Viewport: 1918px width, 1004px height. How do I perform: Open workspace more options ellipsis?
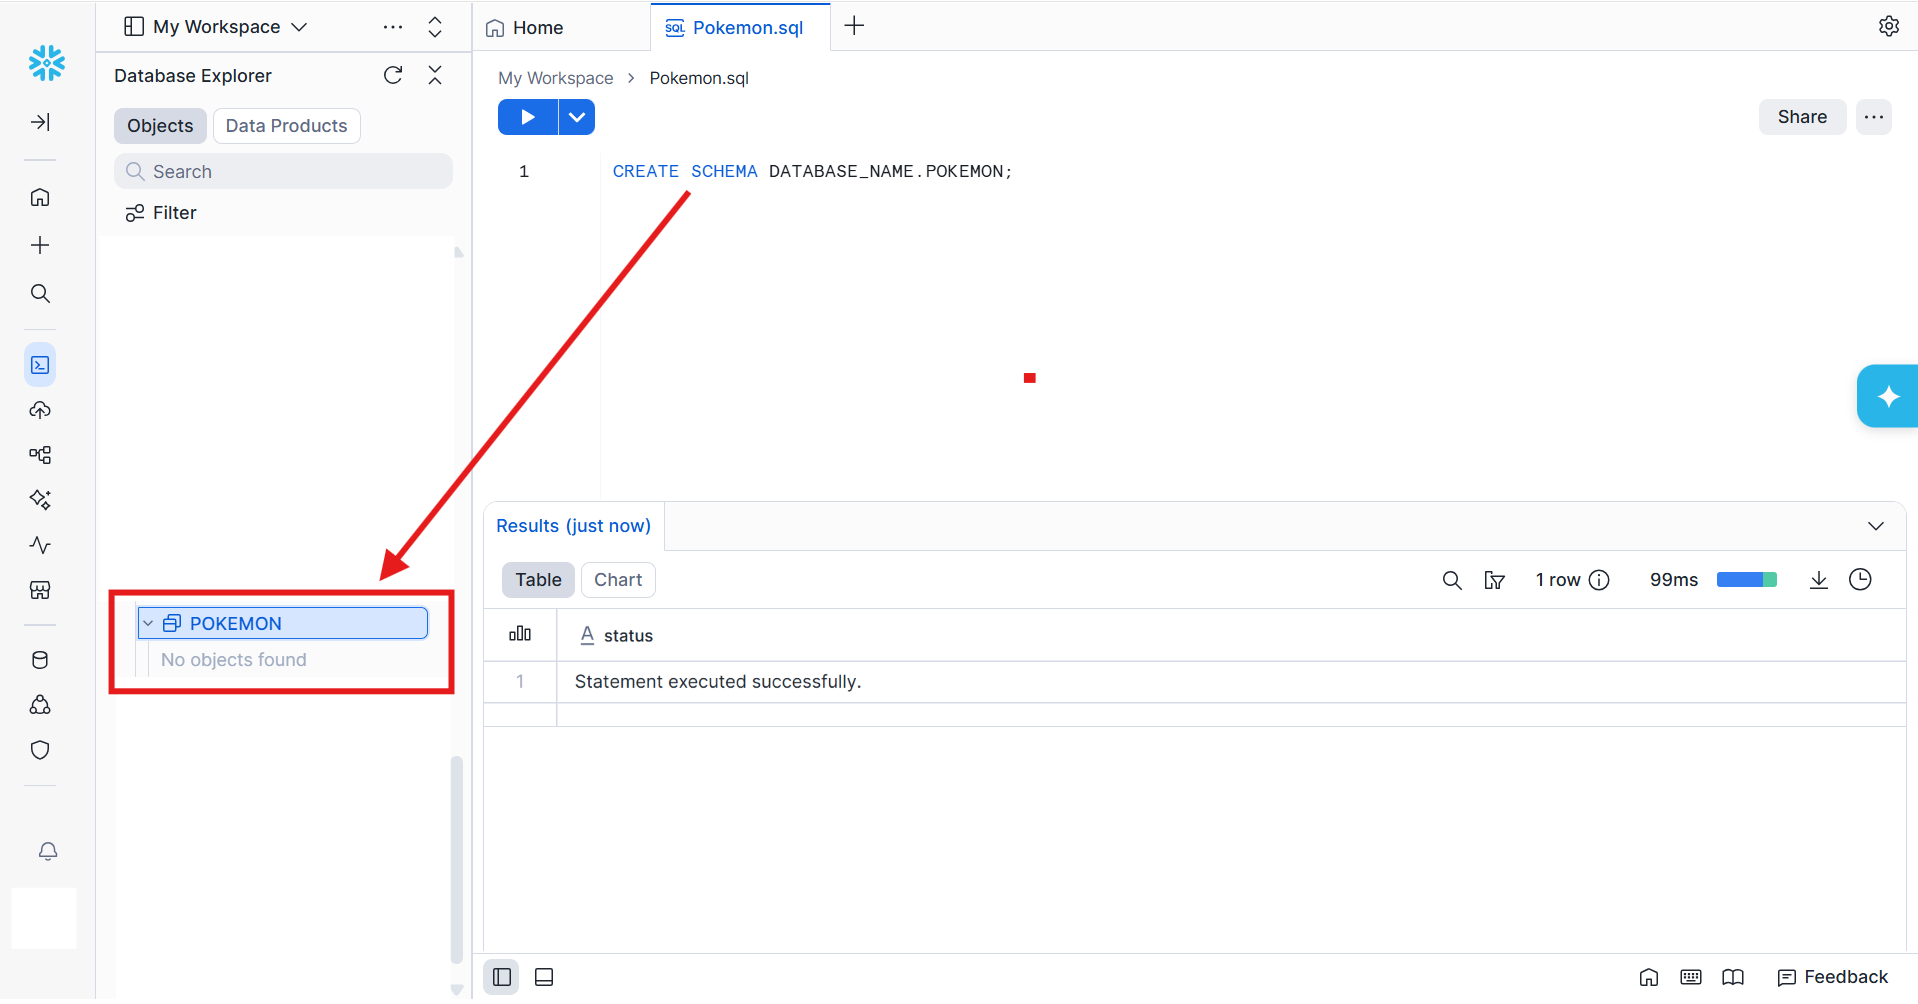click(393, 27)
